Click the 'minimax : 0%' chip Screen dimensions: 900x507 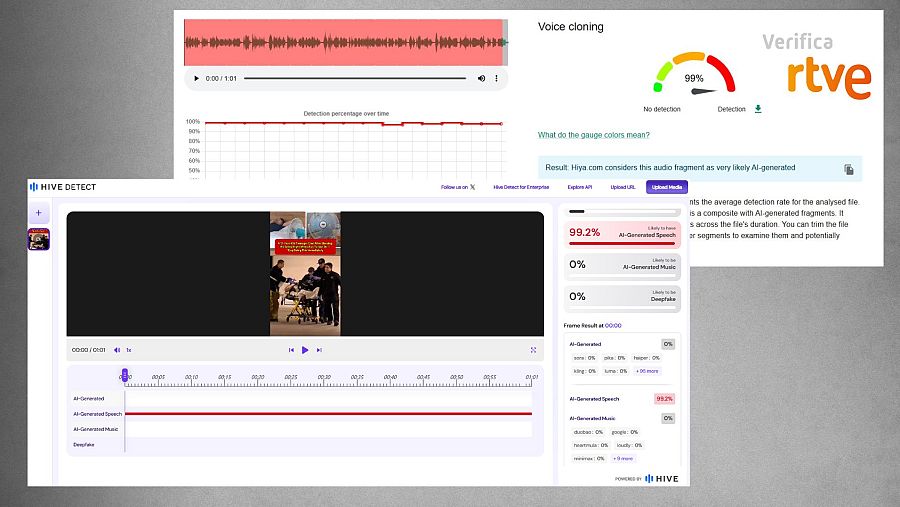click(x=589, y=459)
